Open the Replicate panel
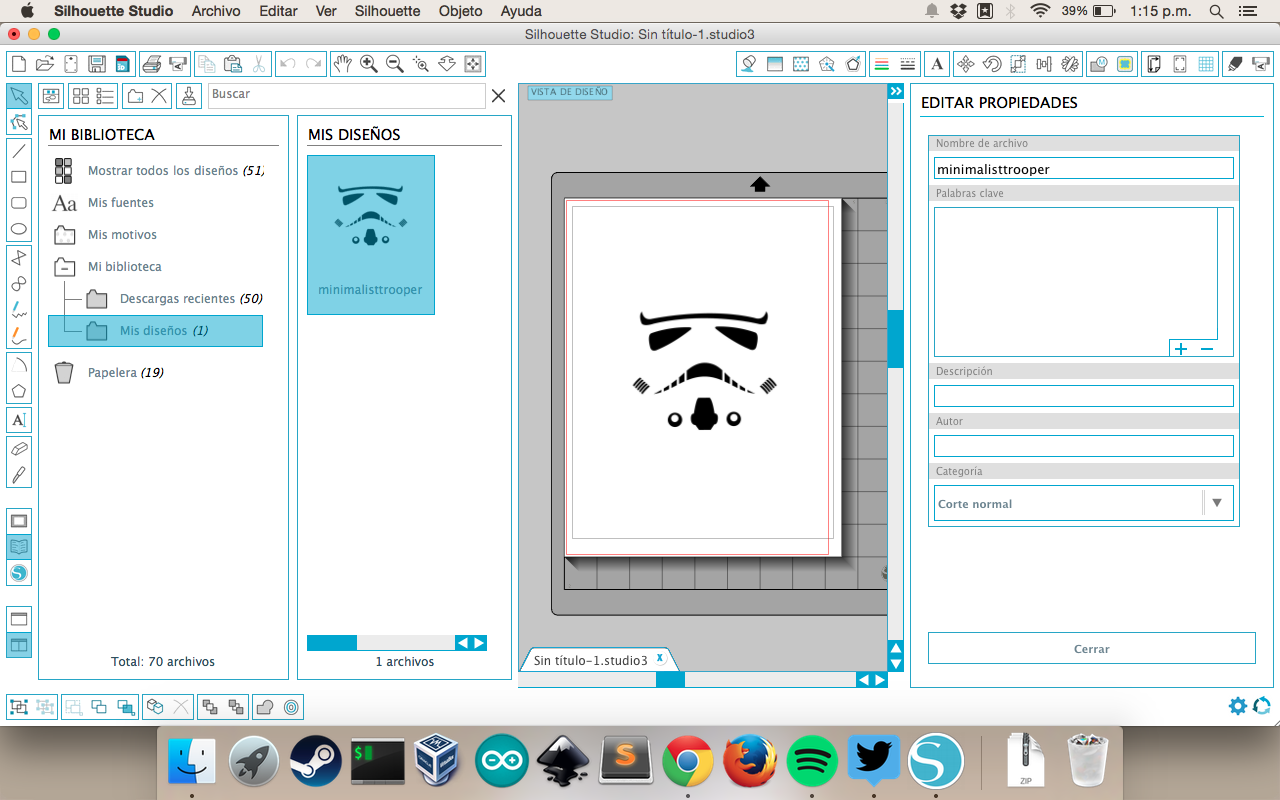 click(x=1070, y=64)
